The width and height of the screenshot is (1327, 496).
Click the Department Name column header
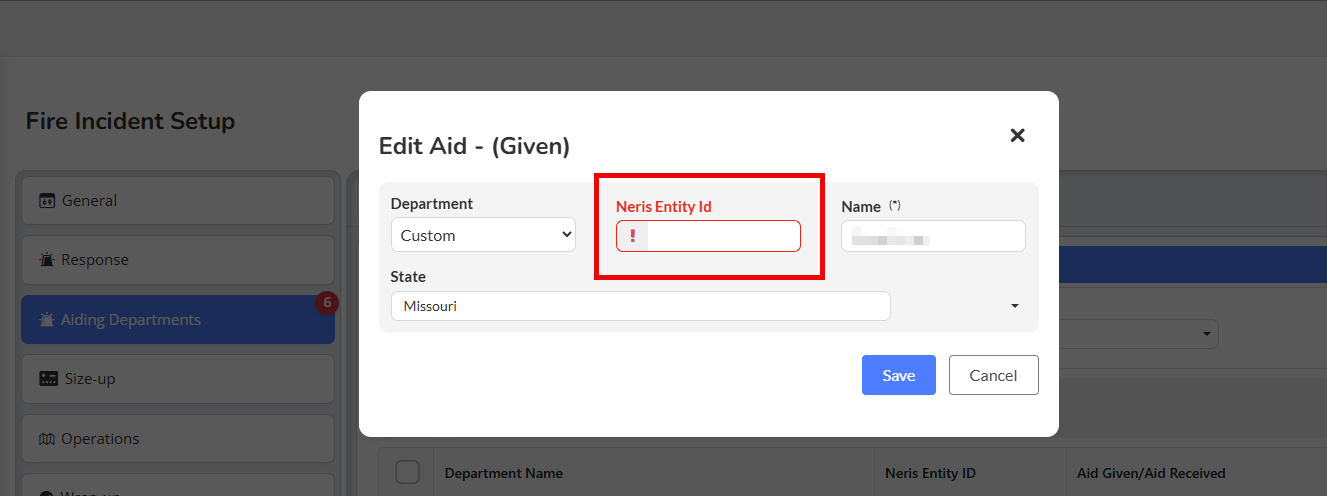click(504, 473)
